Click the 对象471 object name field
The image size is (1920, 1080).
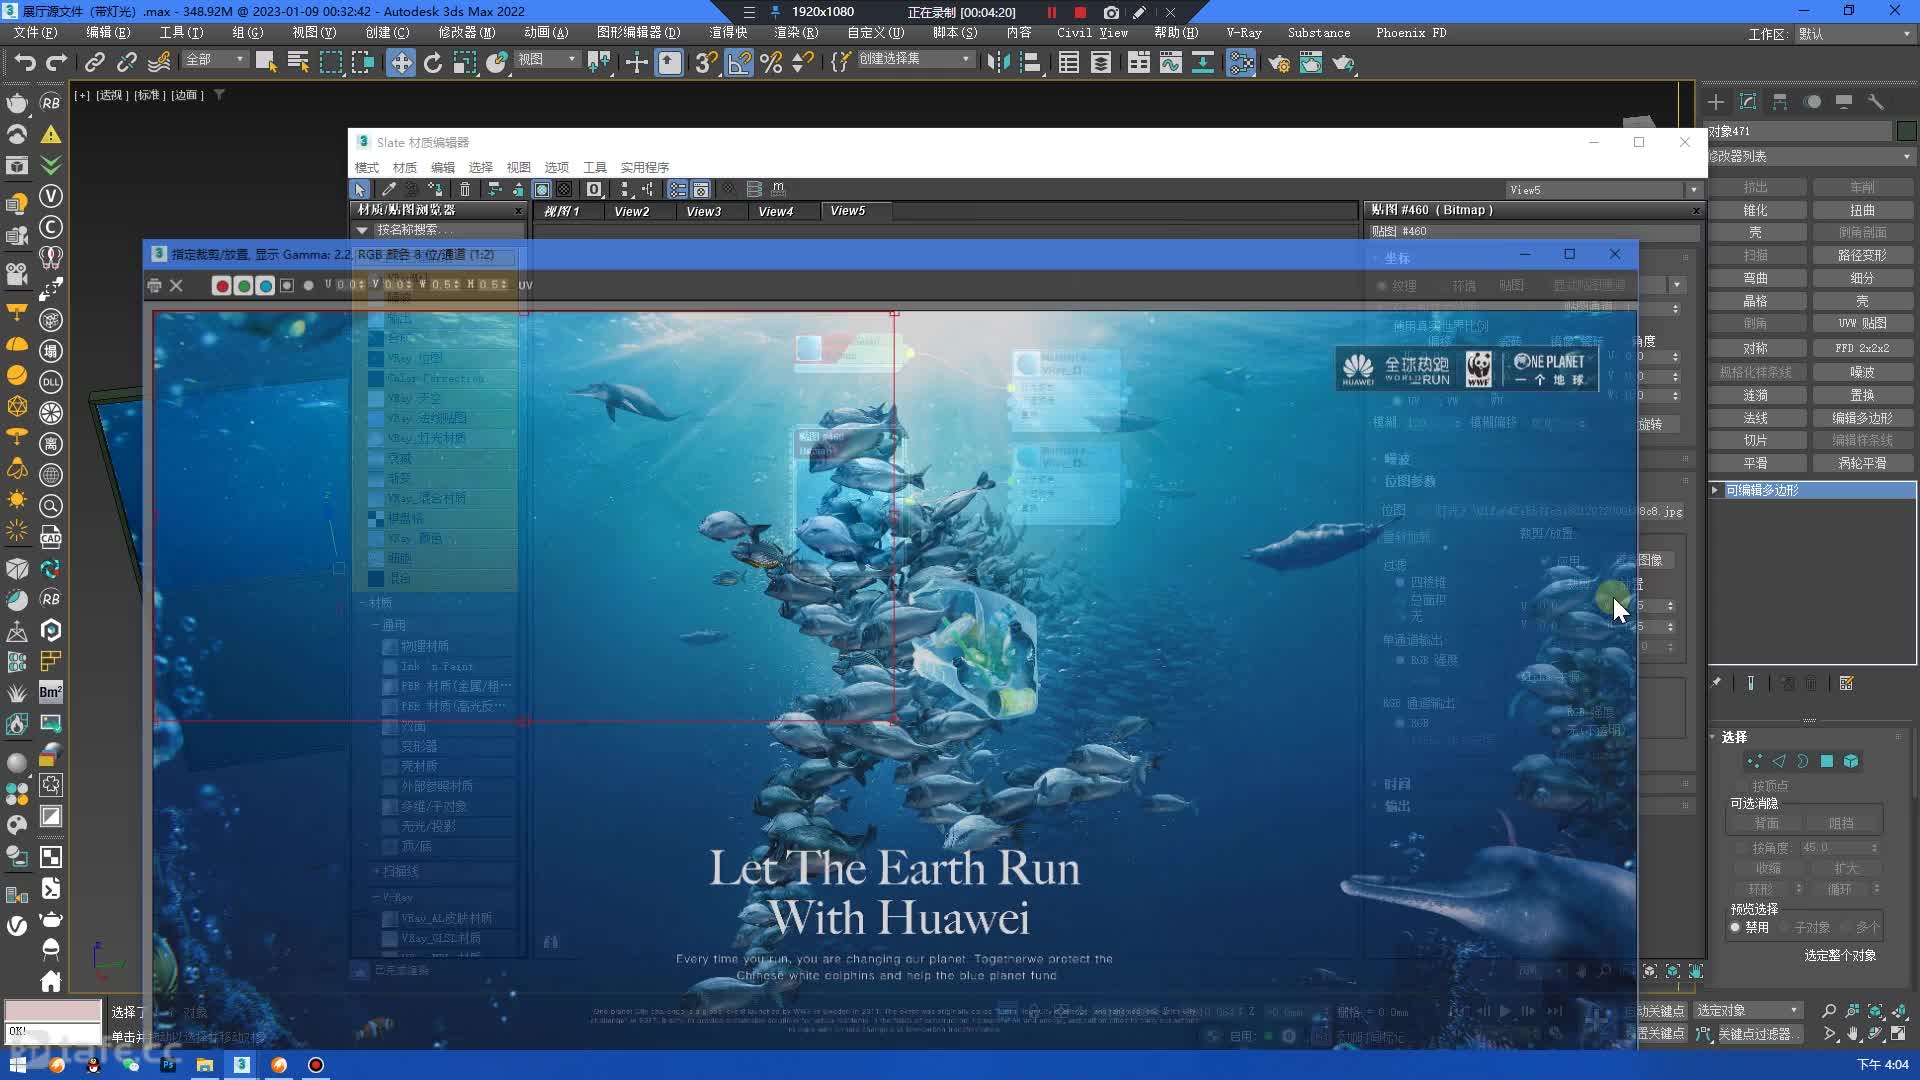pyautogui.click(x=1799, y=131)
